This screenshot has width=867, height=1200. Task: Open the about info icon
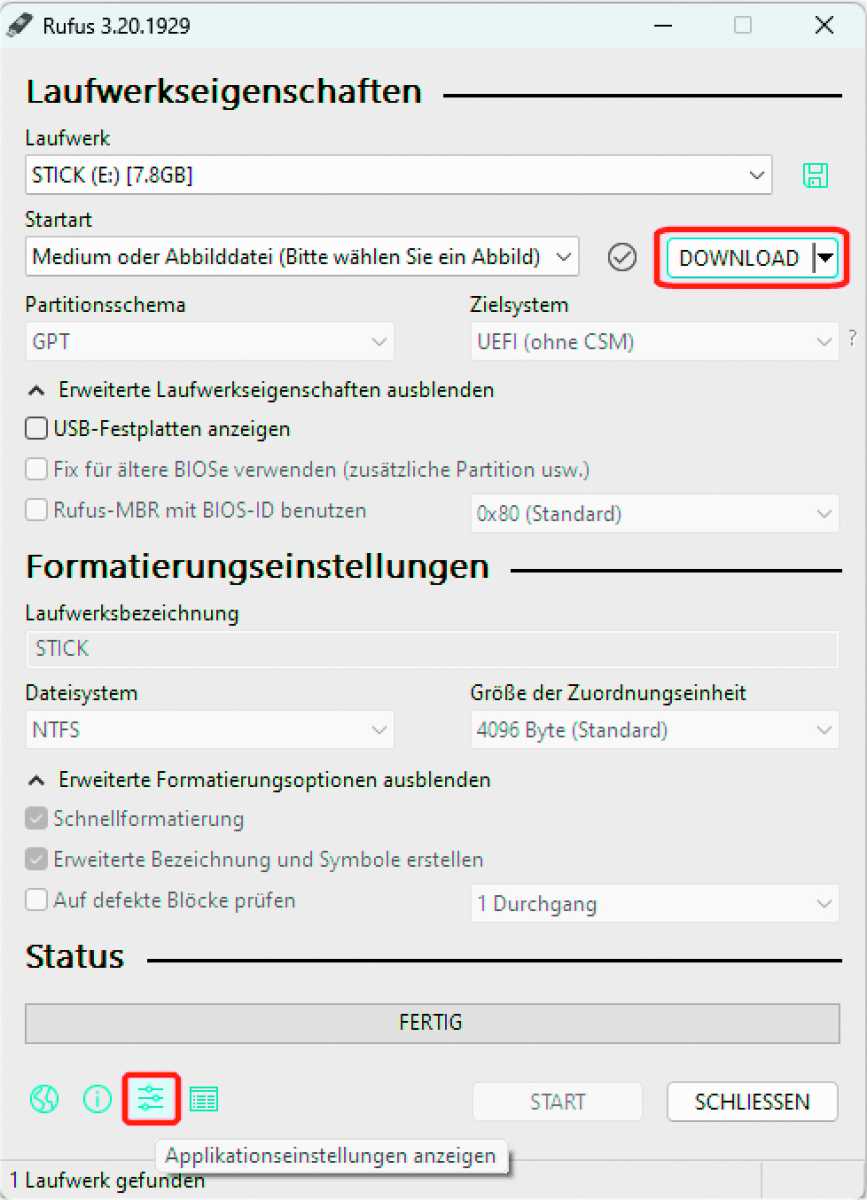click(x=97, y=1100)
